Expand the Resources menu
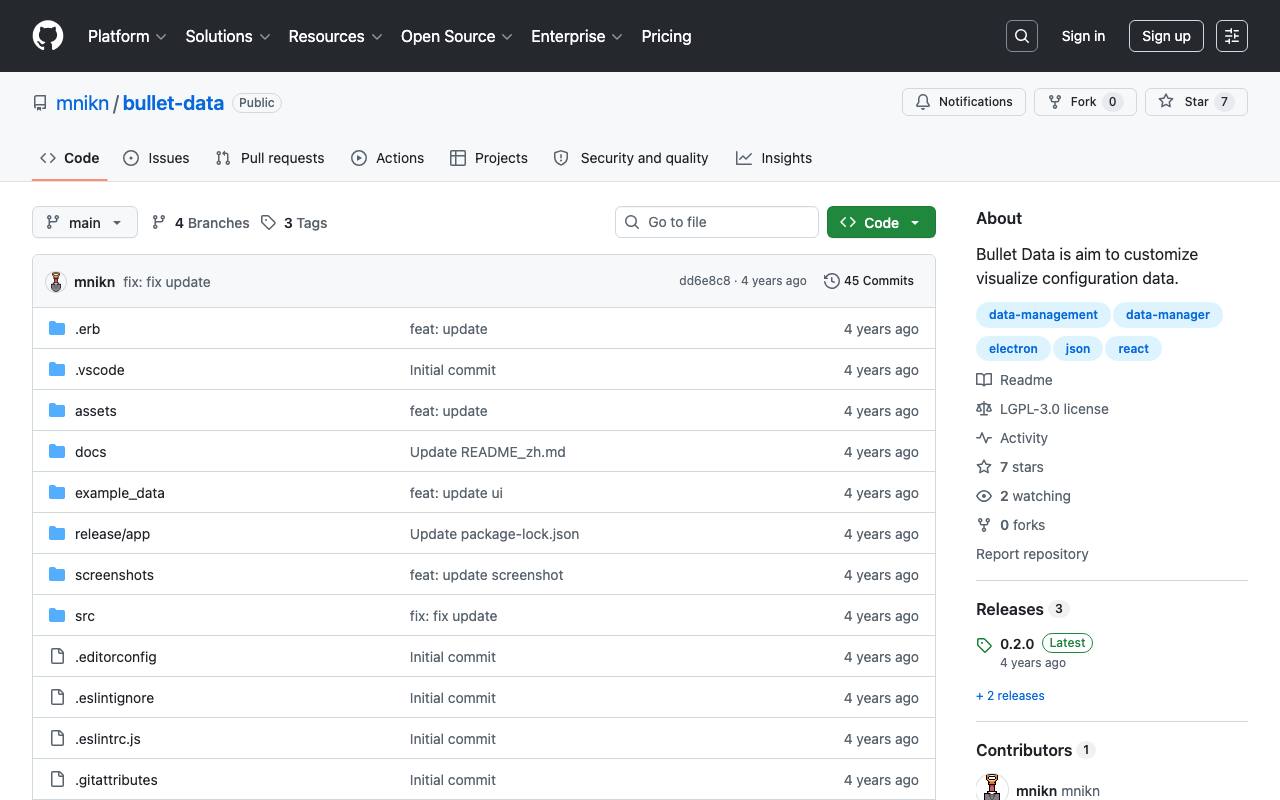Viewport: 1280px width, 800px height. (336, 36)
